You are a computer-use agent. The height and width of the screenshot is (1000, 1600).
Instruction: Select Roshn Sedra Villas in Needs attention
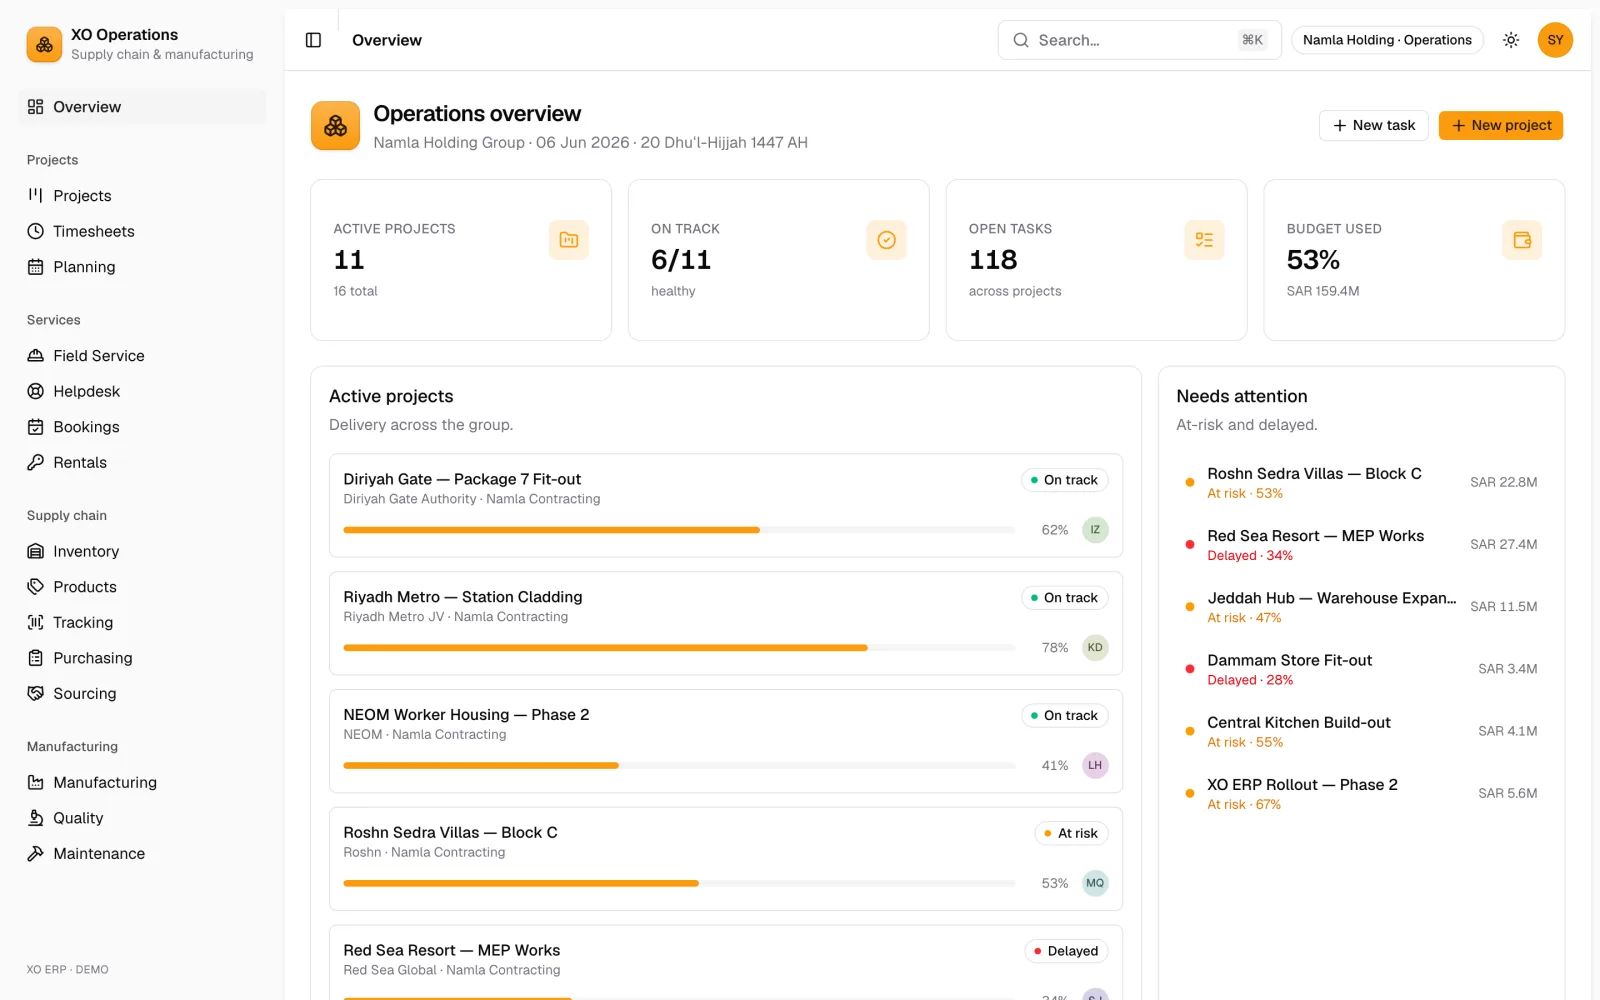(x=1361, y=482)
